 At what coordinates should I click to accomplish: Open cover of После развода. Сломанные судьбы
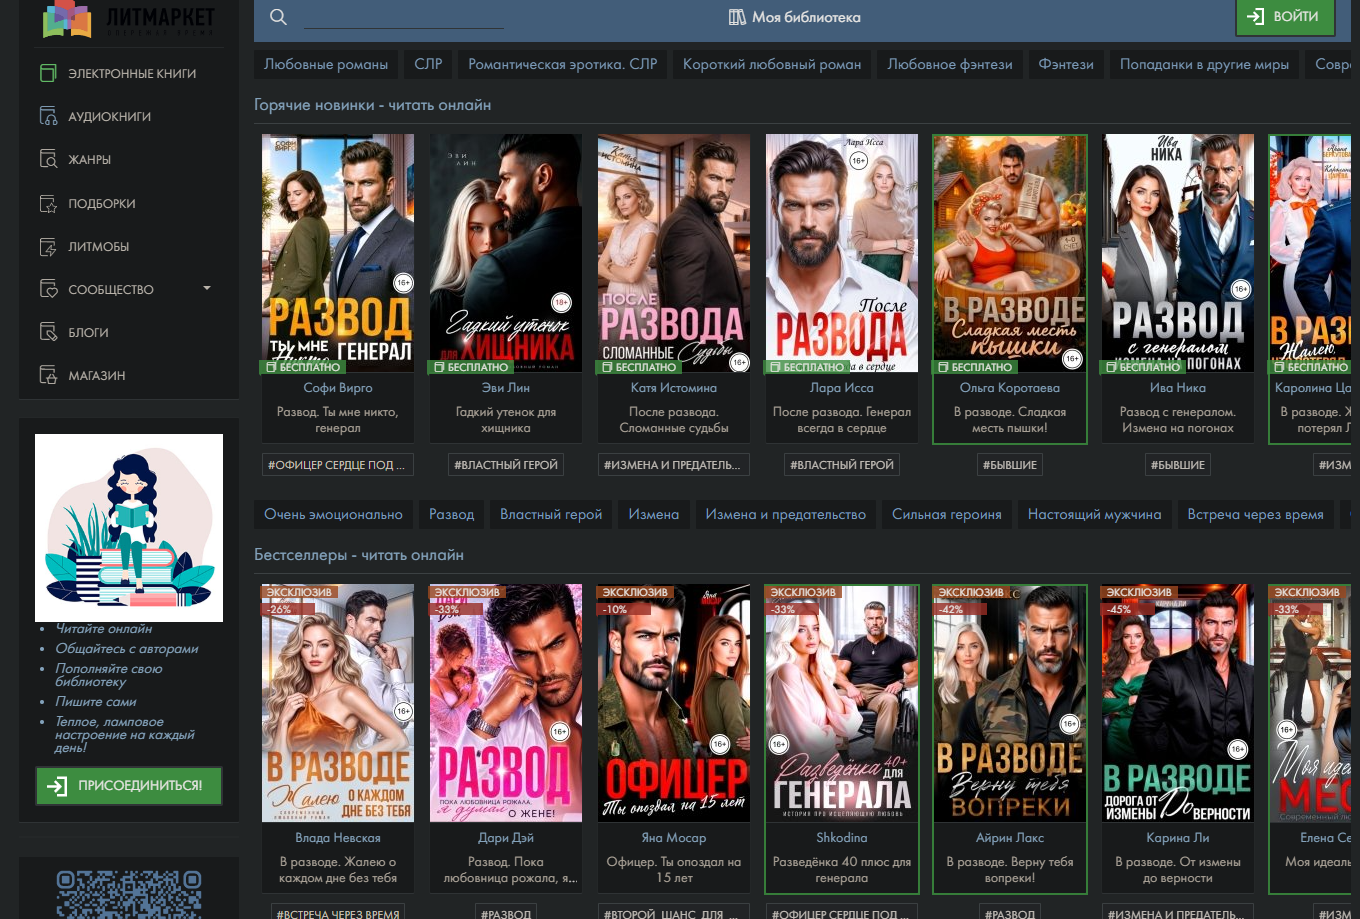coord(674,254)
